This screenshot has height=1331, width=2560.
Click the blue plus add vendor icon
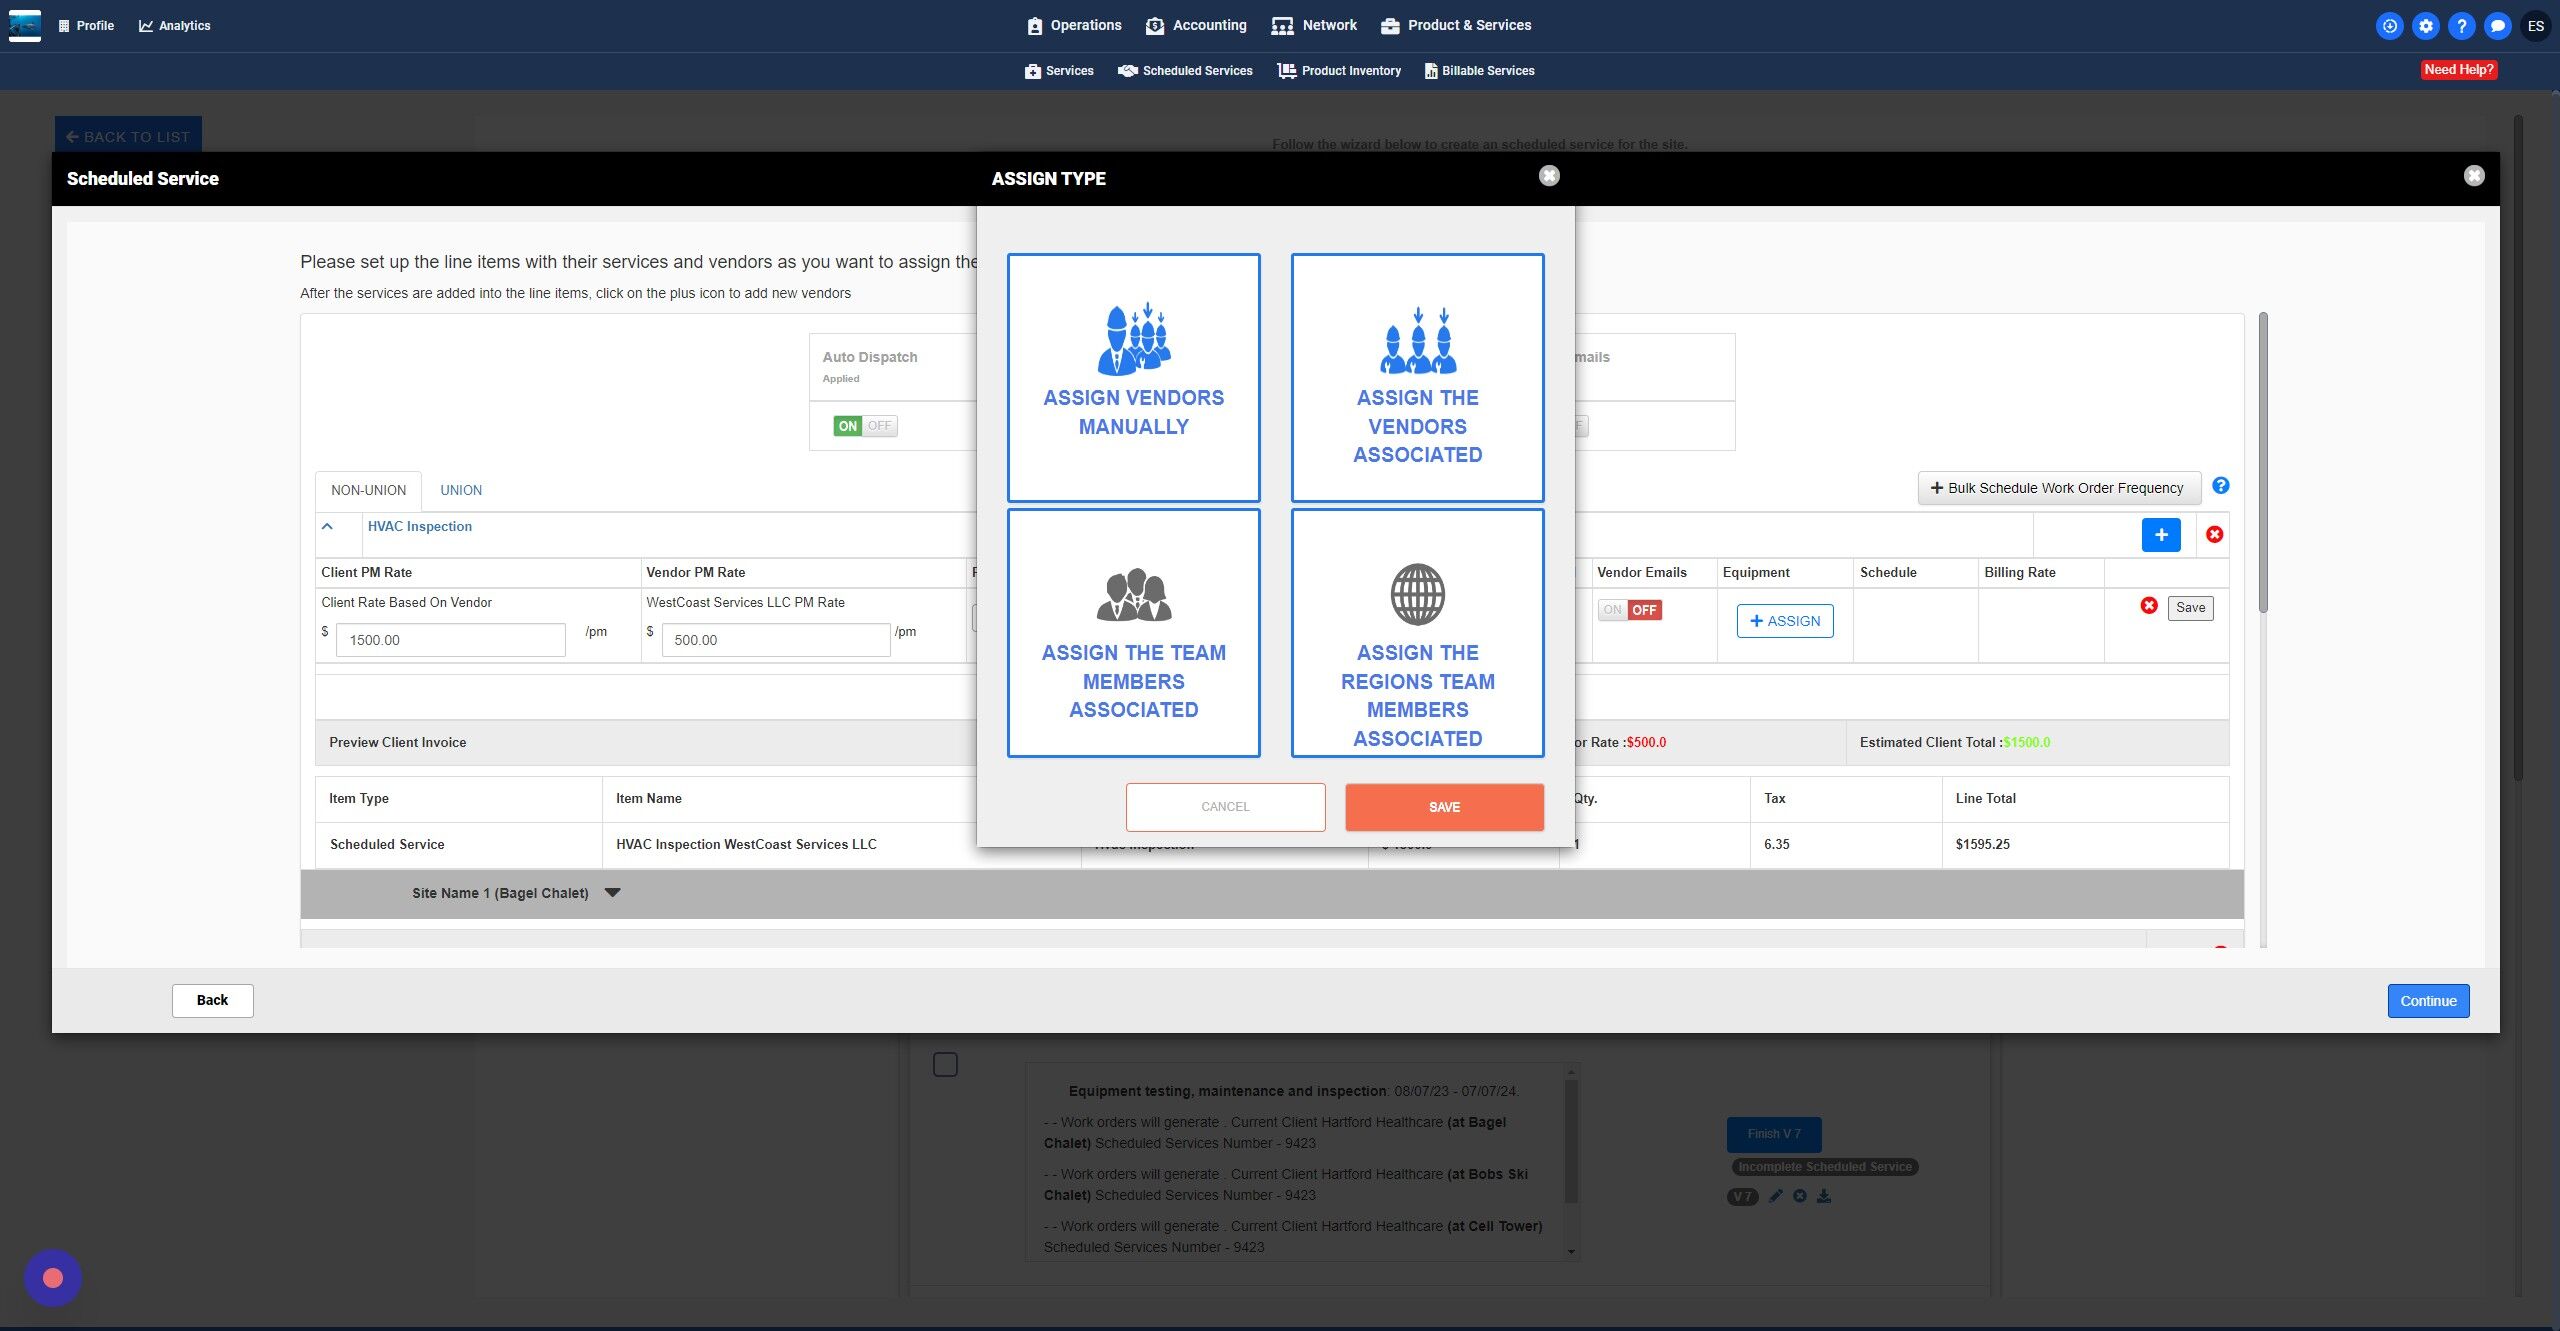[x=2160, y=535]
